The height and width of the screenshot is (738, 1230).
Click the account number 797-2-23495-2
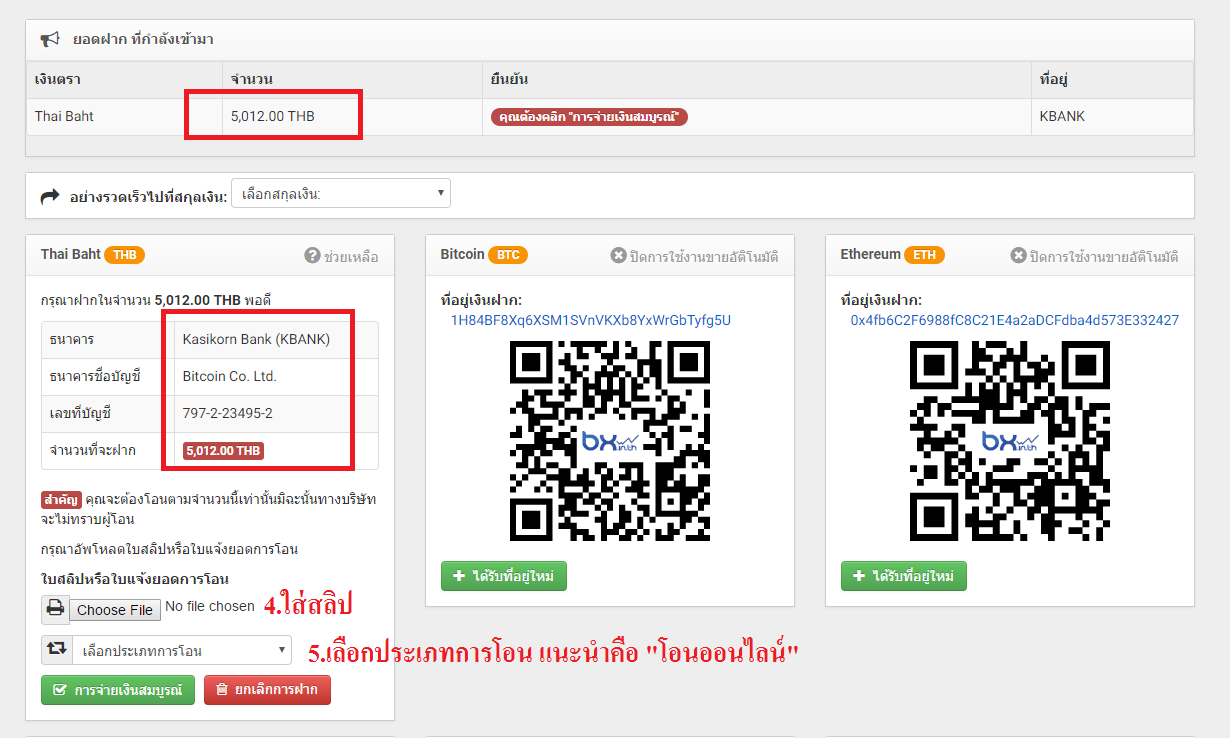click(x=228, y=414)
